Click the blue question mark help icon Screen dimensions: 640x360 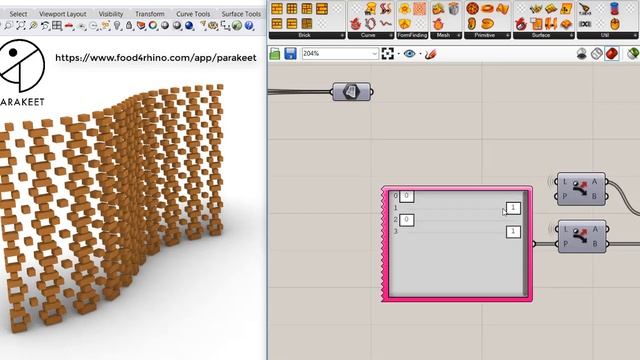pos(249,26)
